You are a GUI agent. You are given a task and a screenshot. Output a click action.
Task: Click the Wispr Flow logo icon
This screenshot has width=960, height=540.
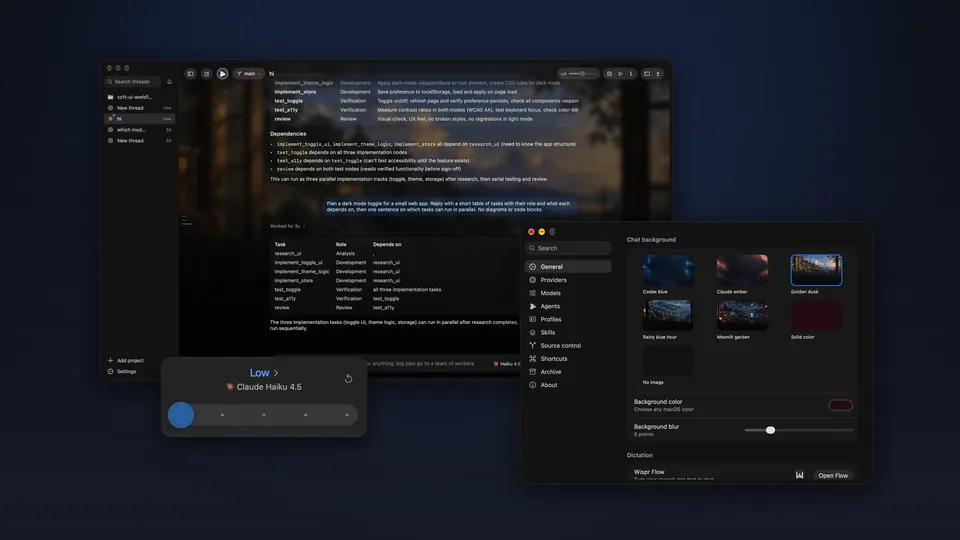pyautogui.click(x=799, y=476)
